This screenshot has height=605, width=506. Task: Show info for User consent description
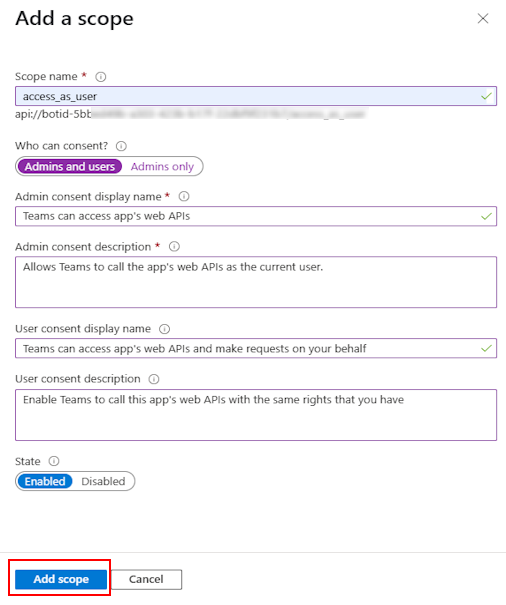pos(154,379)
